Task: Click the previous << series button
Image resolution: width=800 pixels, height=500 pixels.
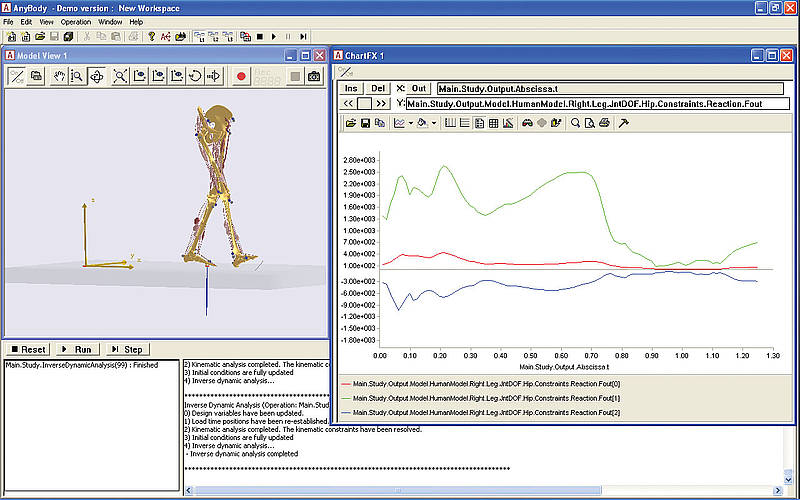Action: click(x=348, y=104)
